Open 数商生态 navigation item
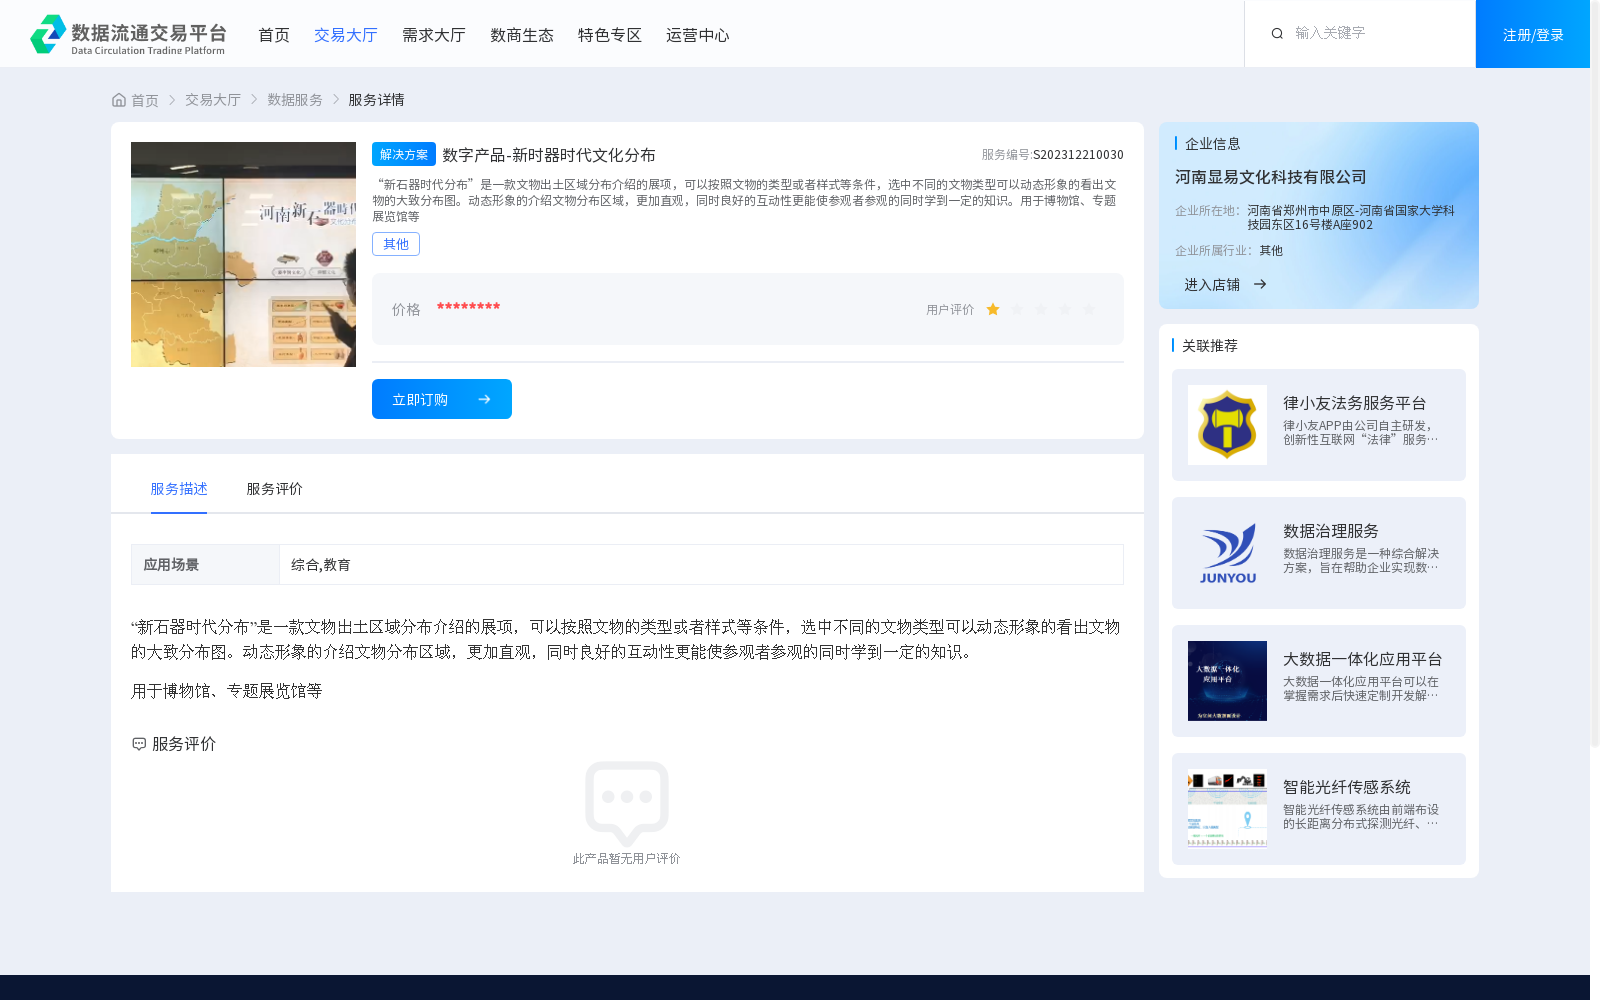Viewport: 1600px width, 1000px height. (x=521, y=35)
